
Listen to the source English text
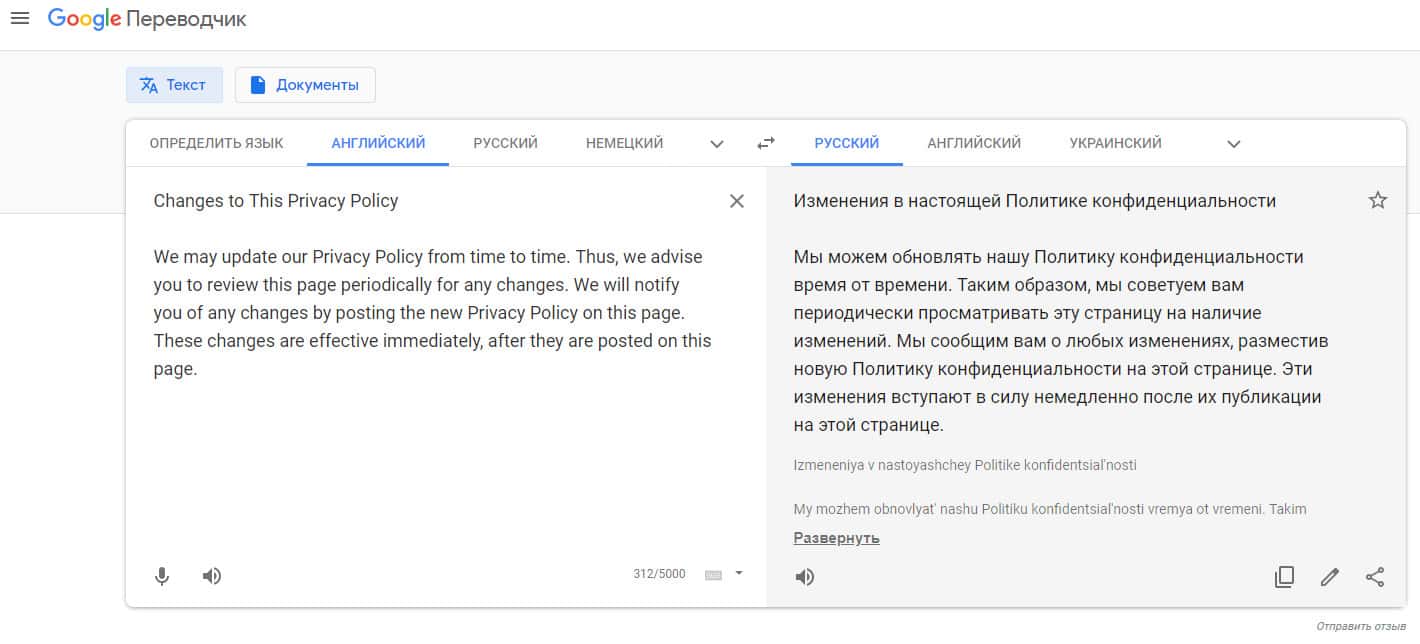coord(212,576)
